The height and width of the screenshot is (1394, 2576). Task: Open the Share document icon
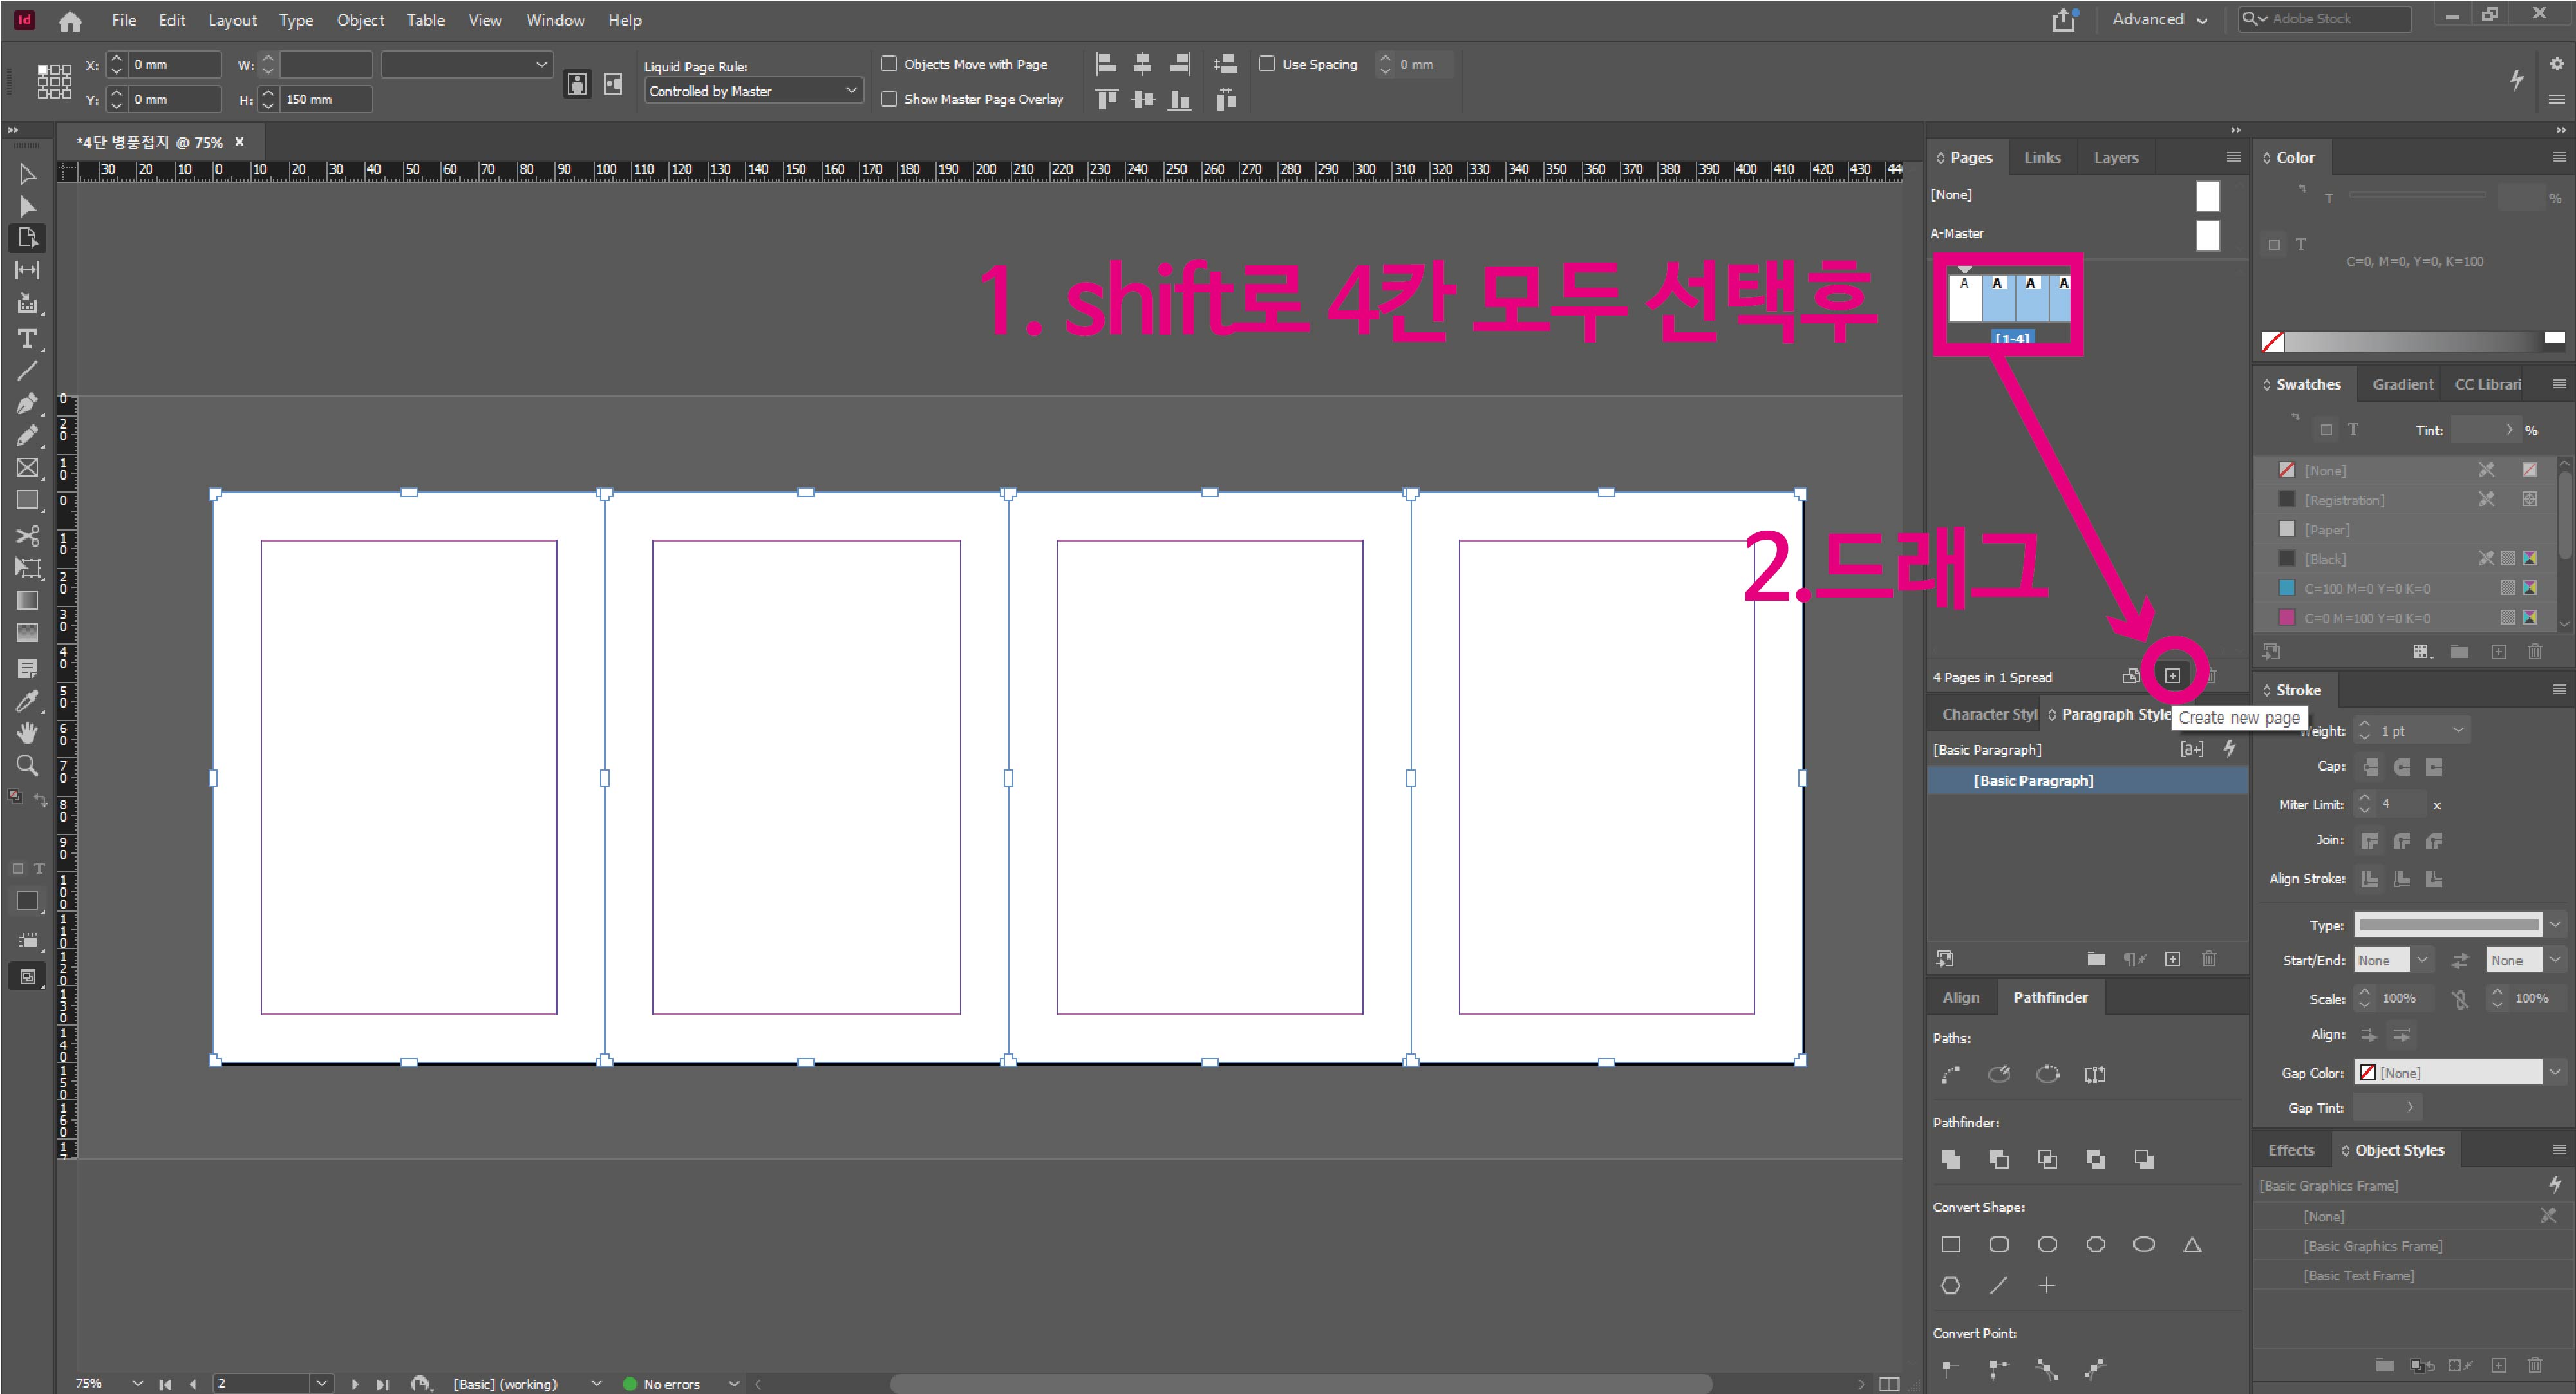2064,19
